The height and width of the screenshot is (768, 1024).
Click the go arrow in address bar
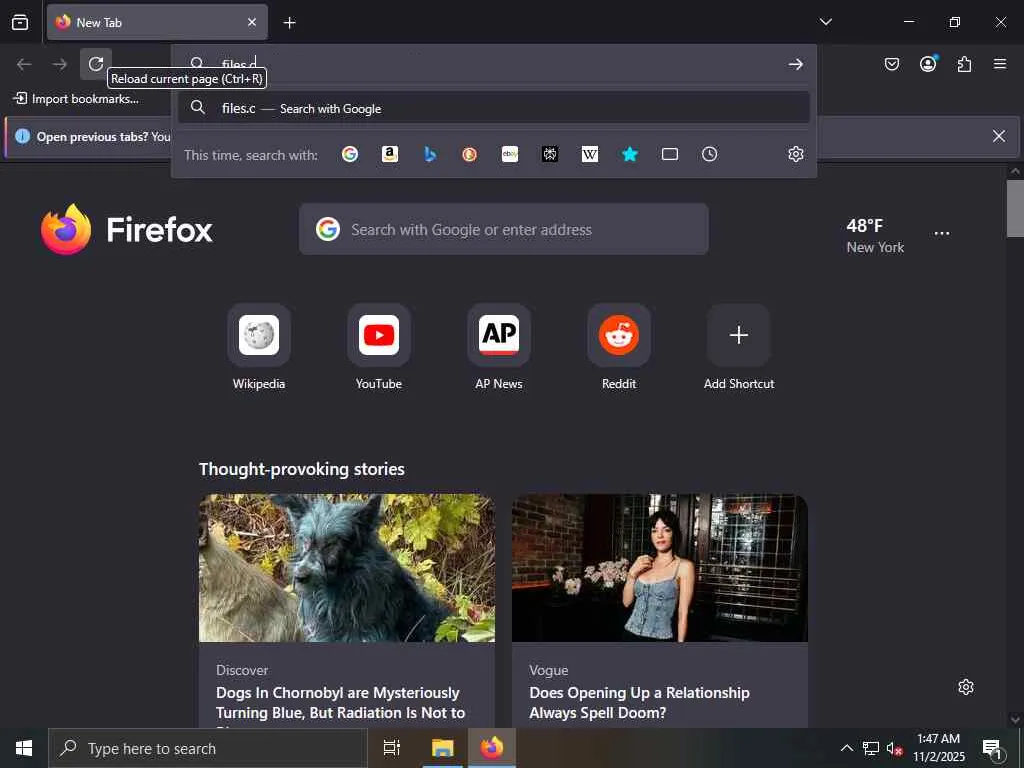pyautogui.click(x=795, y=64)
